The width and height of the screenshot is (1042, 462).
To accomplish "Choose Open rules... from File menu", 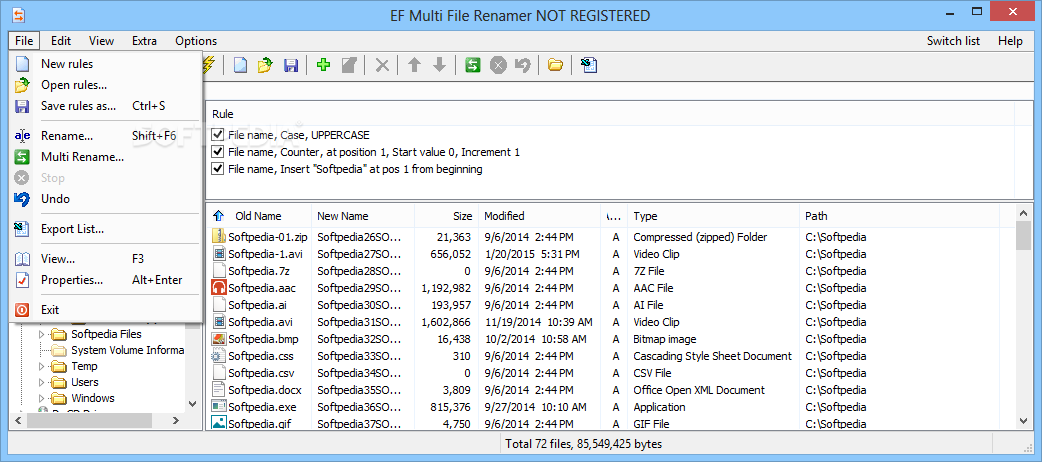I will click(106, 85).
